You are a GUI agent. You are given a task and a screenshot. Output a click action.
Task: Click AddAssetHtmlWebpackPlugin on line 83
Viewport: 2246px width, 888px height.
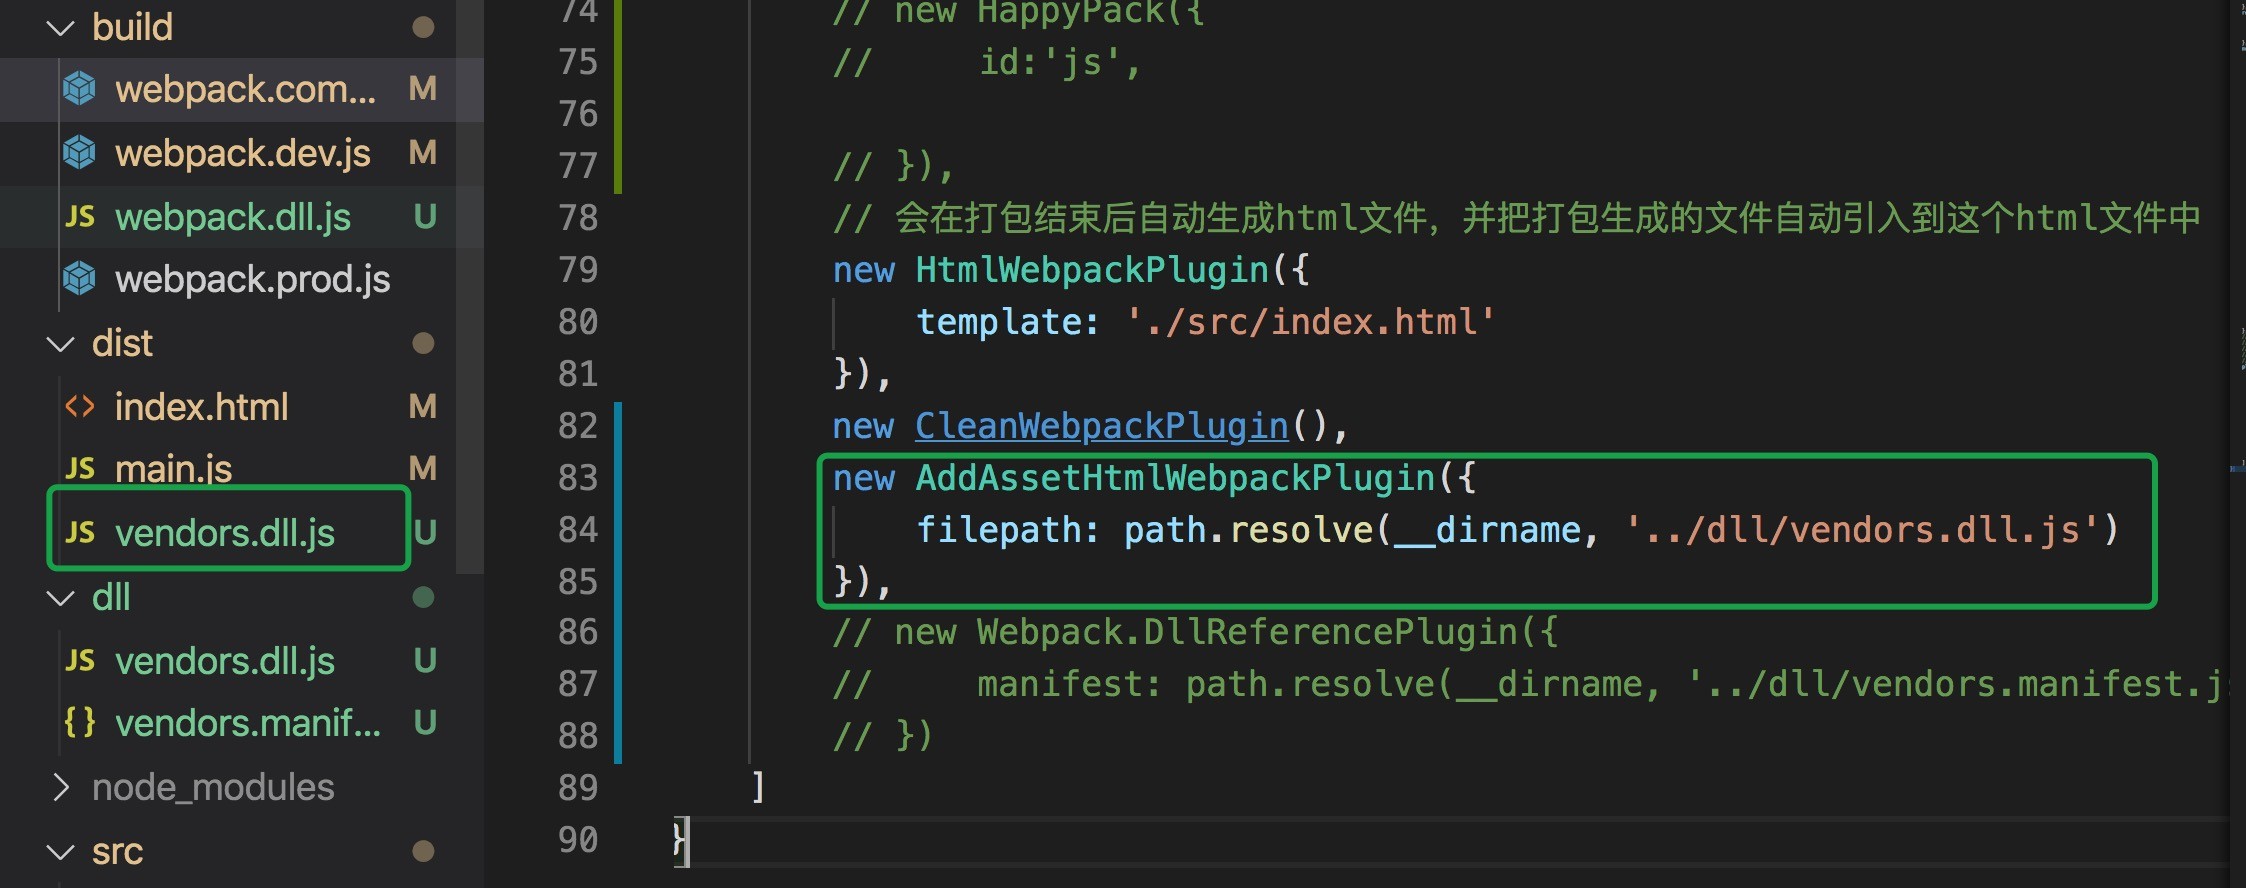[1176, 478]
